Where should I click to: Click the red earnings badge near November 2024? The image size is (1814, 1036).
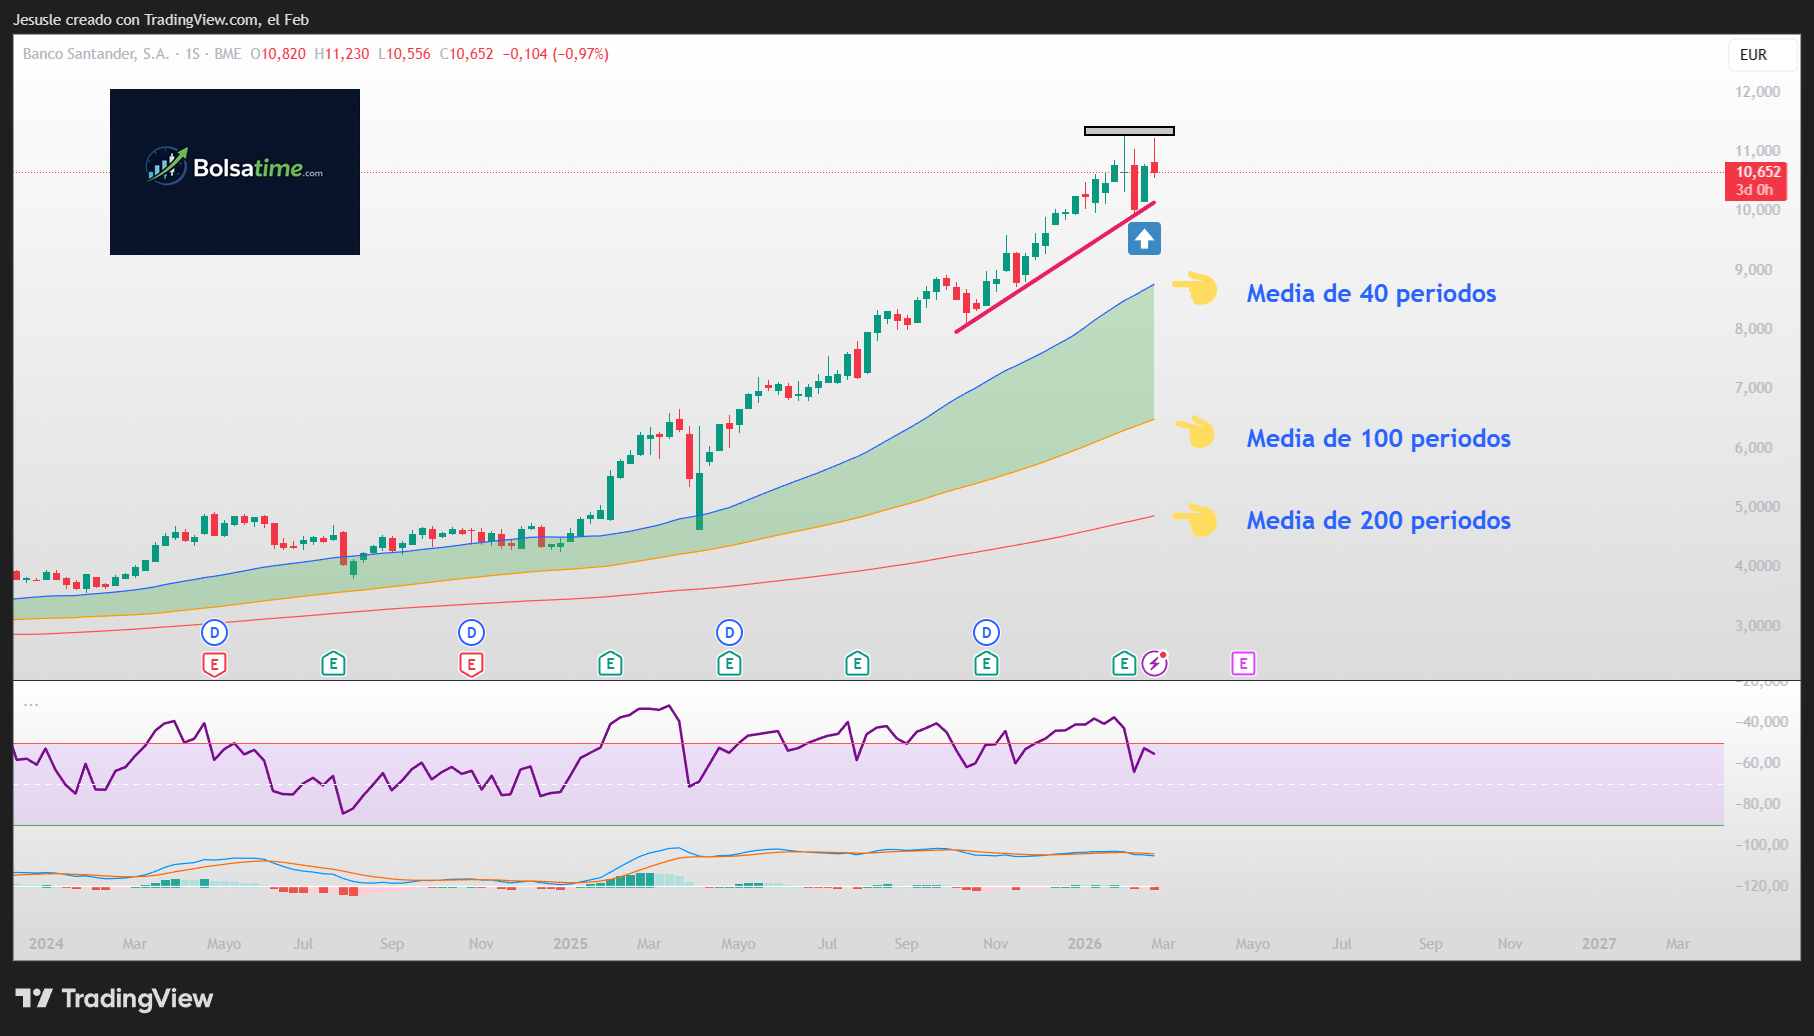[470, 663]
